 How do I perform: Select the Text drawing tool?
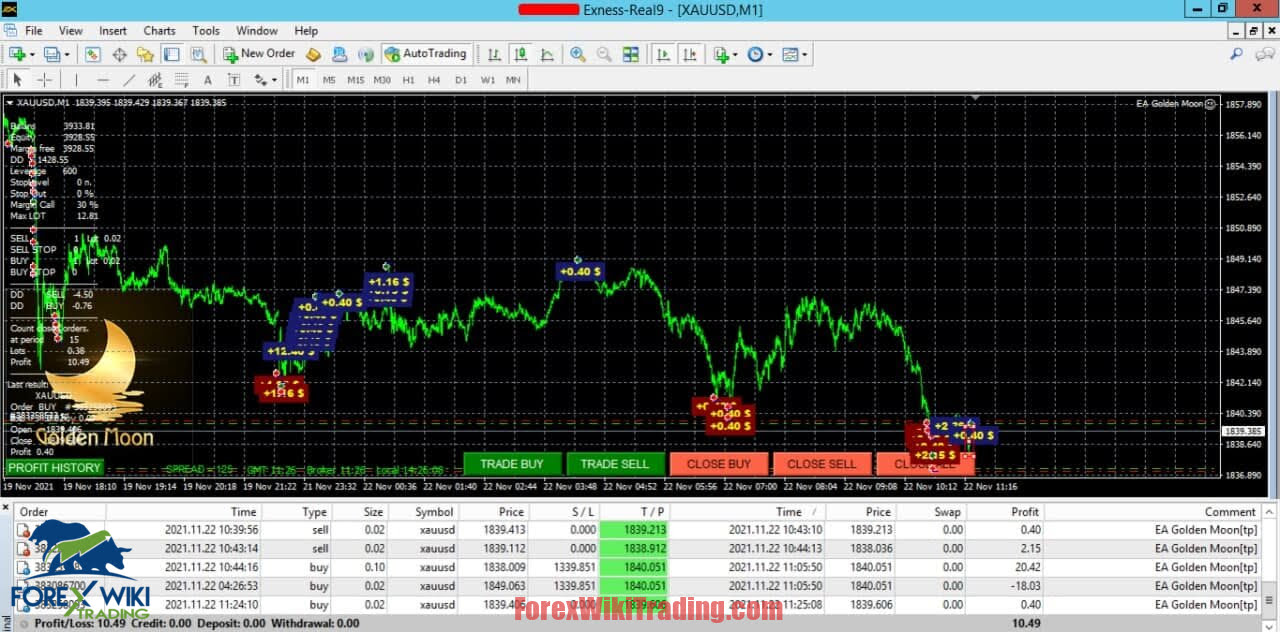[208, 80]
